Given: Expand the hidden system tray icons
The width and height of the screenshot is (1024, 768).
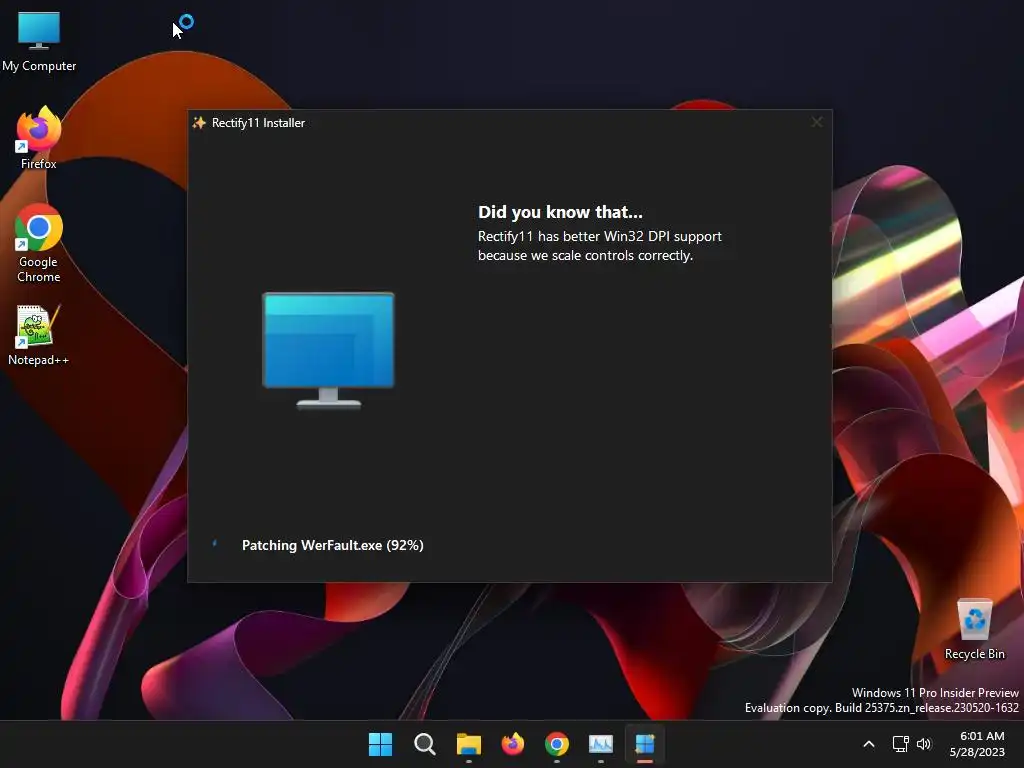Looking at the screenshot, I should tap(869, 744).
